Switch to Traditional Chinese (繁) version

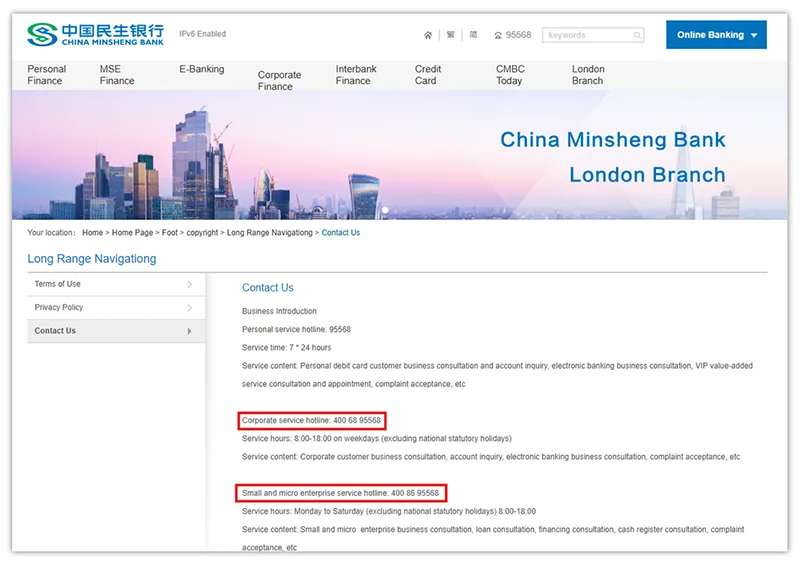pyautogui.click(x=451, y=35)
